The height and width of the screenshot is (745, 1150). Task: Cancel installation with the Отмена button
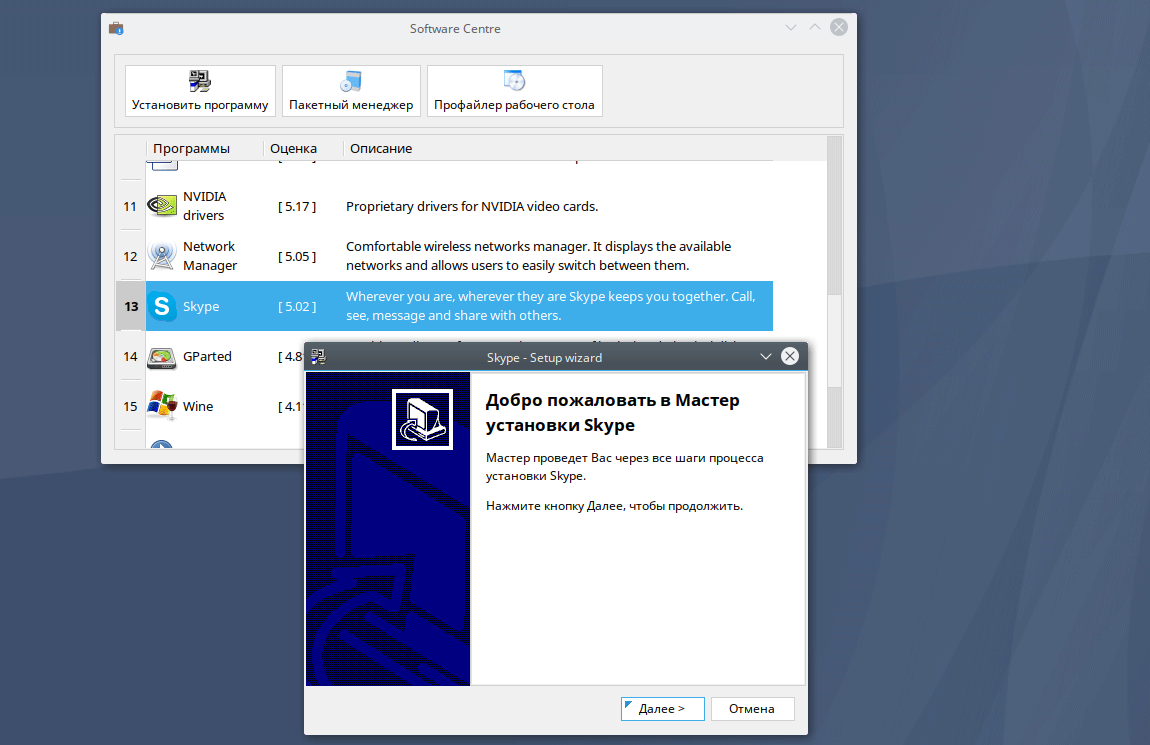pos(752,708)
